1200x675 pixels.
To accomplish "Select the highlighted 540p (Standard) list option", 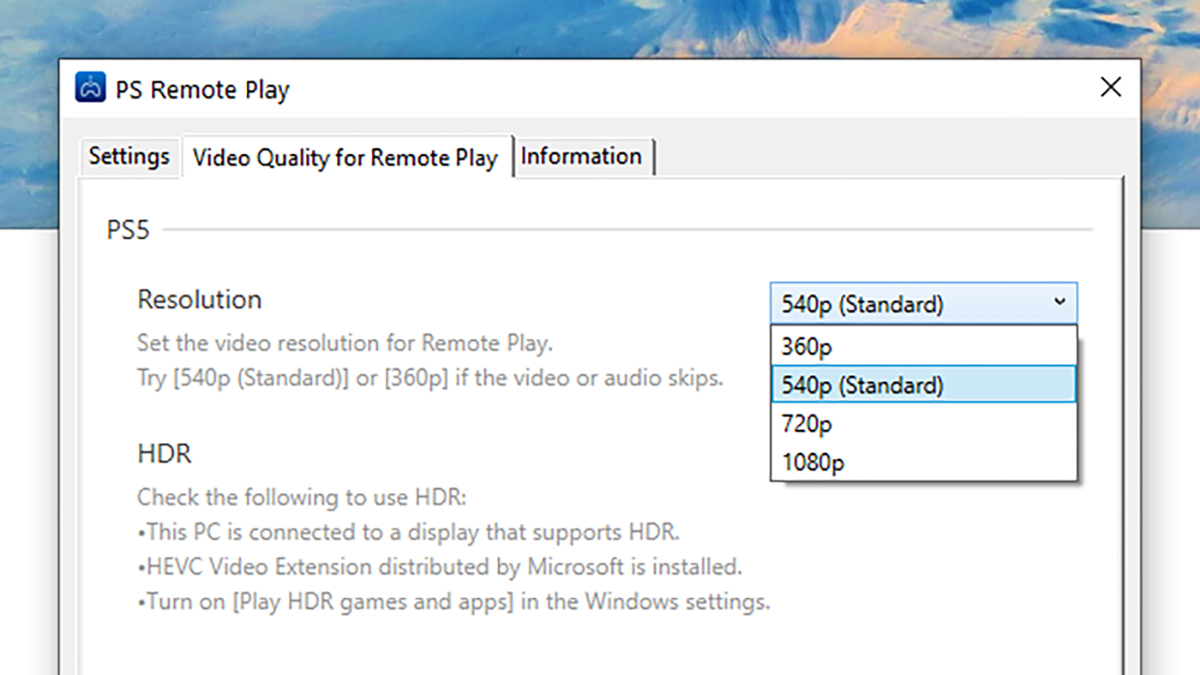I will tap(924, 385).
